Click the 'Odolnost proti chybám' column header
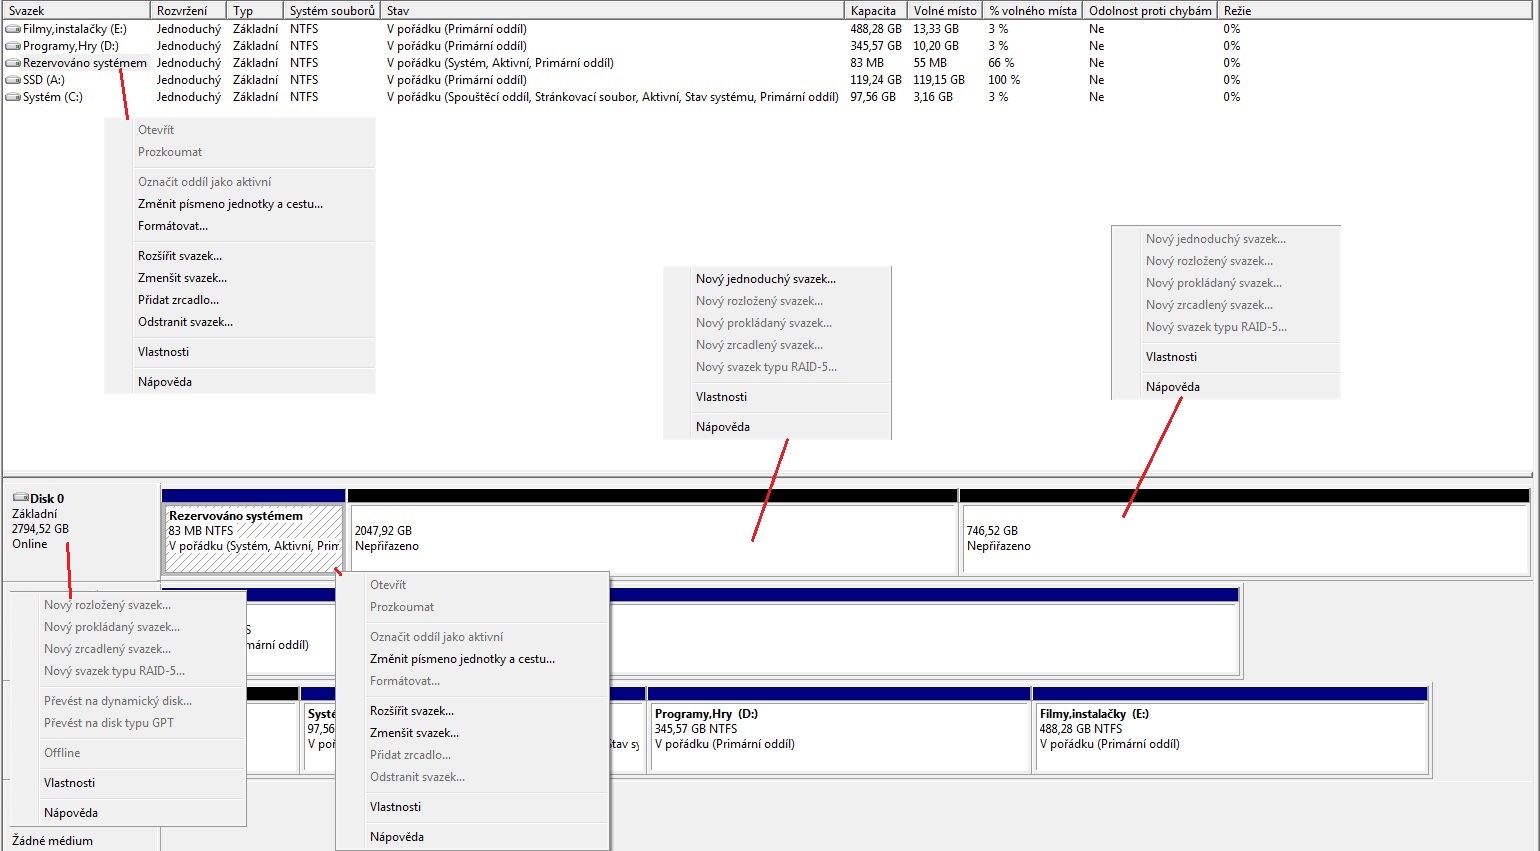 (1150, 11)
